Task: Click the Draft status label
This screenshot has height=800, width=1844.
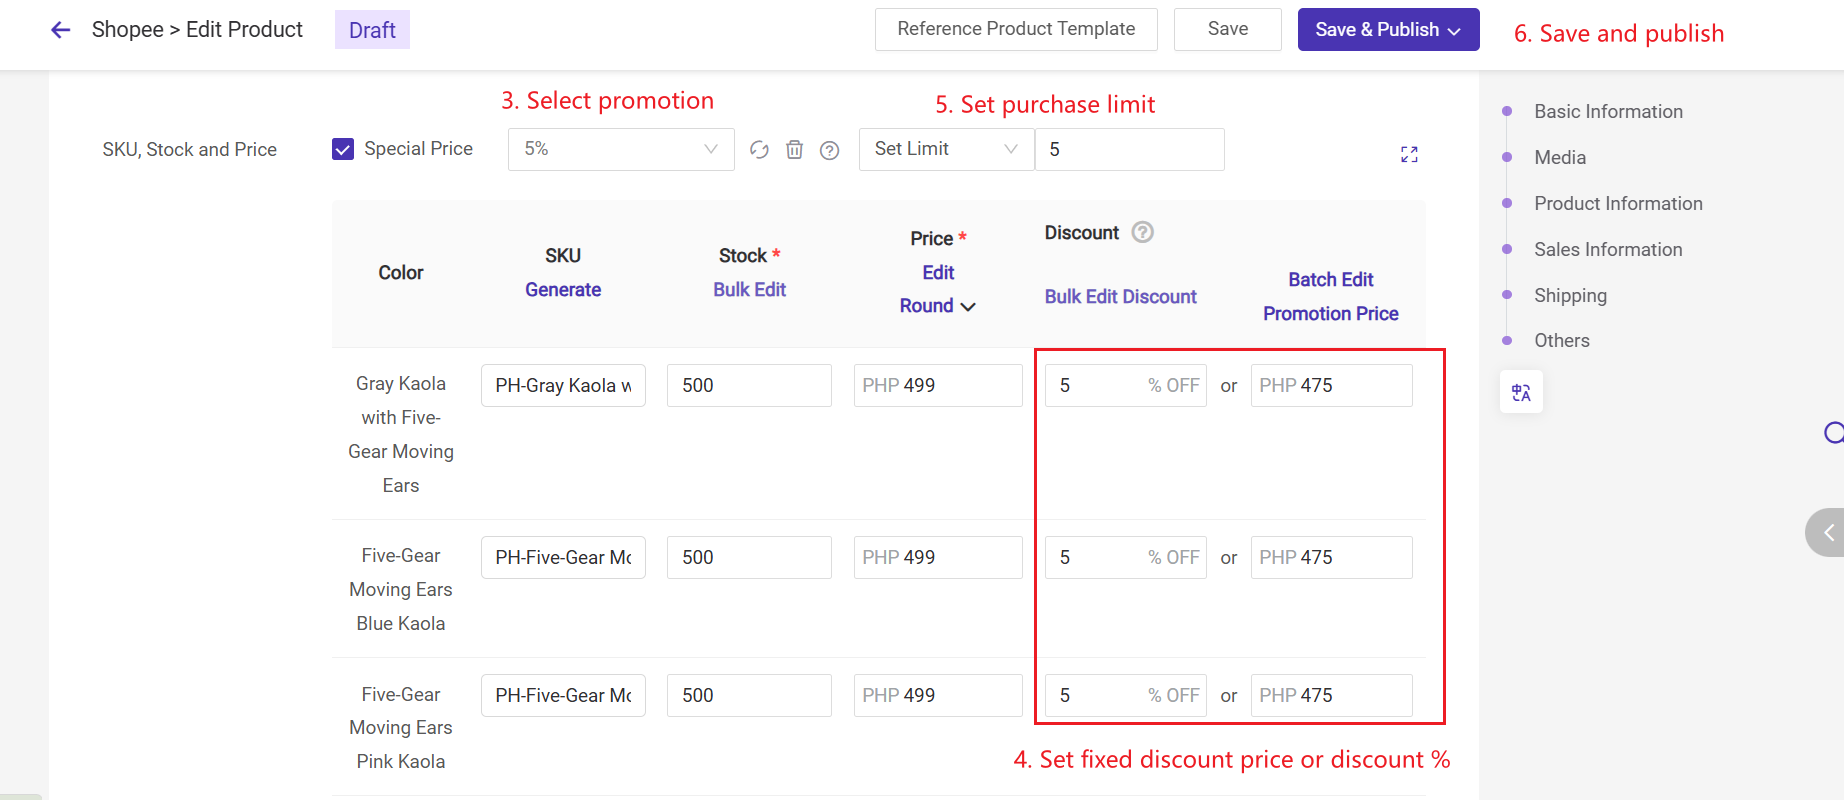Action: pos(372,30)
